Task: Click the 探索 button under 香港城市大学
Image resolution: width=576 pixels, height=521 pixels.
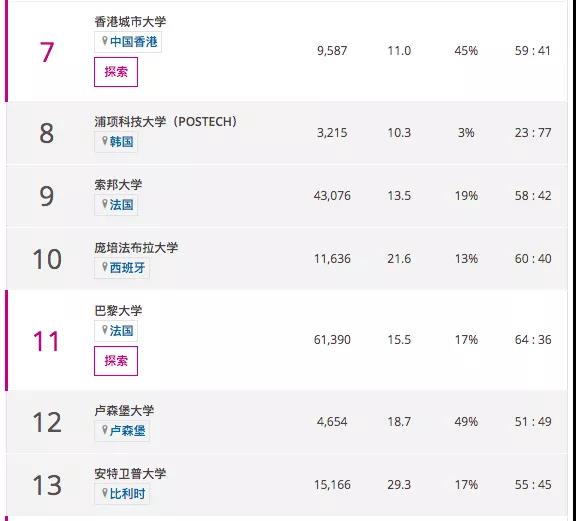Action: click(x=116, y=72)
